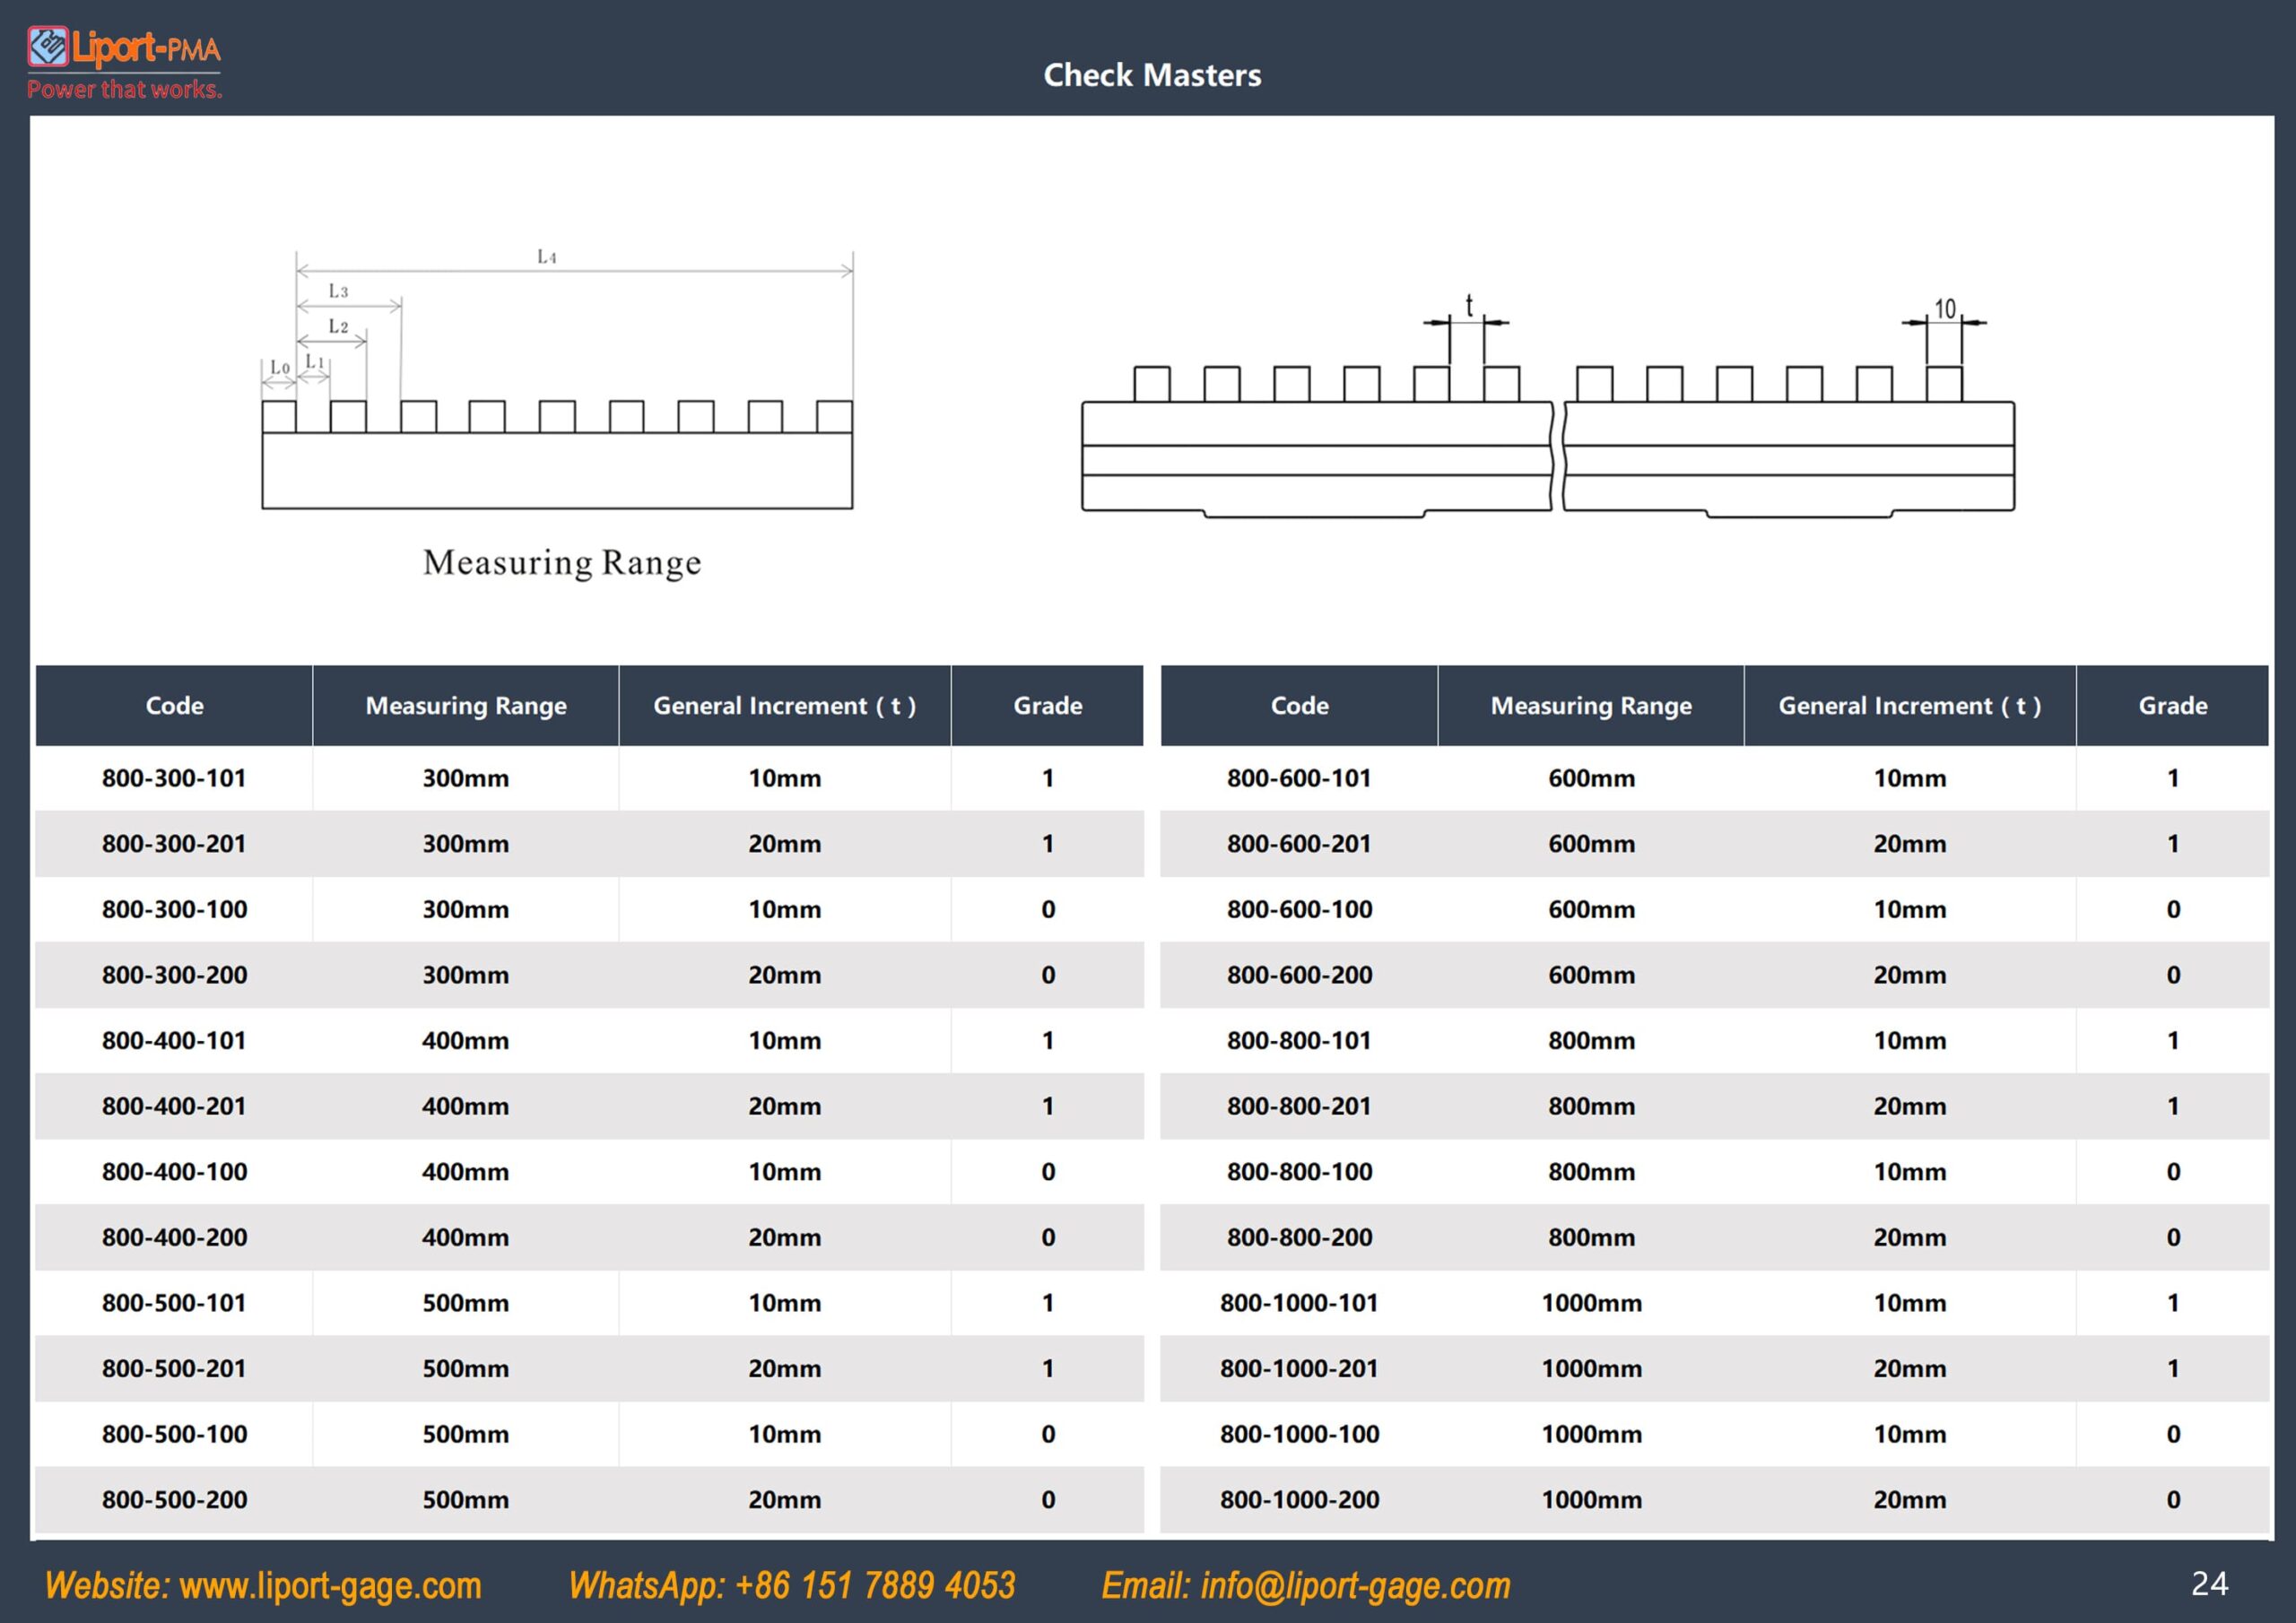The height and width of the screenshot is (1623, 2296).
Task: Click the page number 24
Action: [2209, 1584]
